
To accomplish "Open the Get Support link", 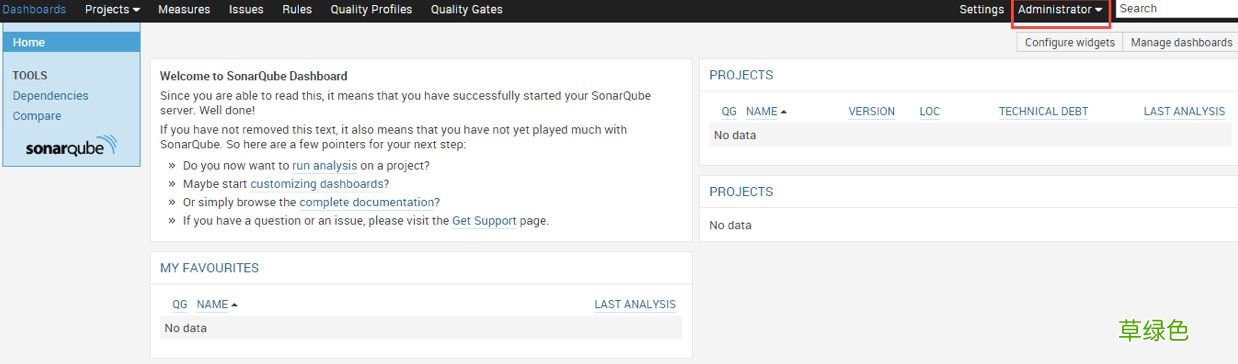I will tap(484, 221).
